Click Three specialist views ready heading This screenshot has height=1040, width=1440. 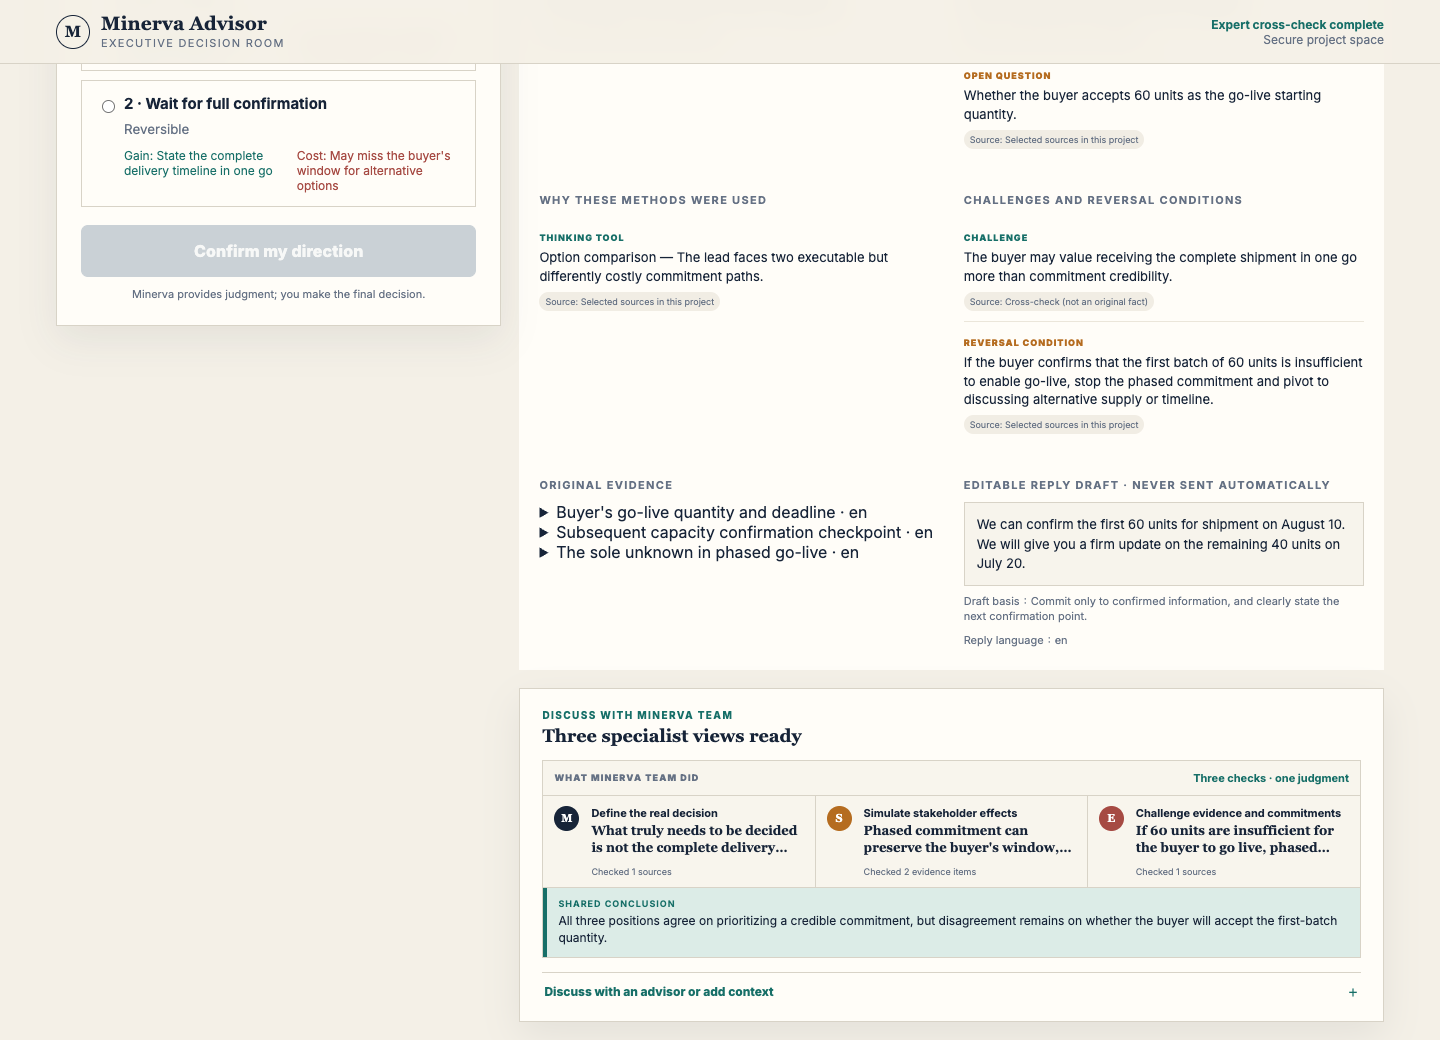point(672,736)
